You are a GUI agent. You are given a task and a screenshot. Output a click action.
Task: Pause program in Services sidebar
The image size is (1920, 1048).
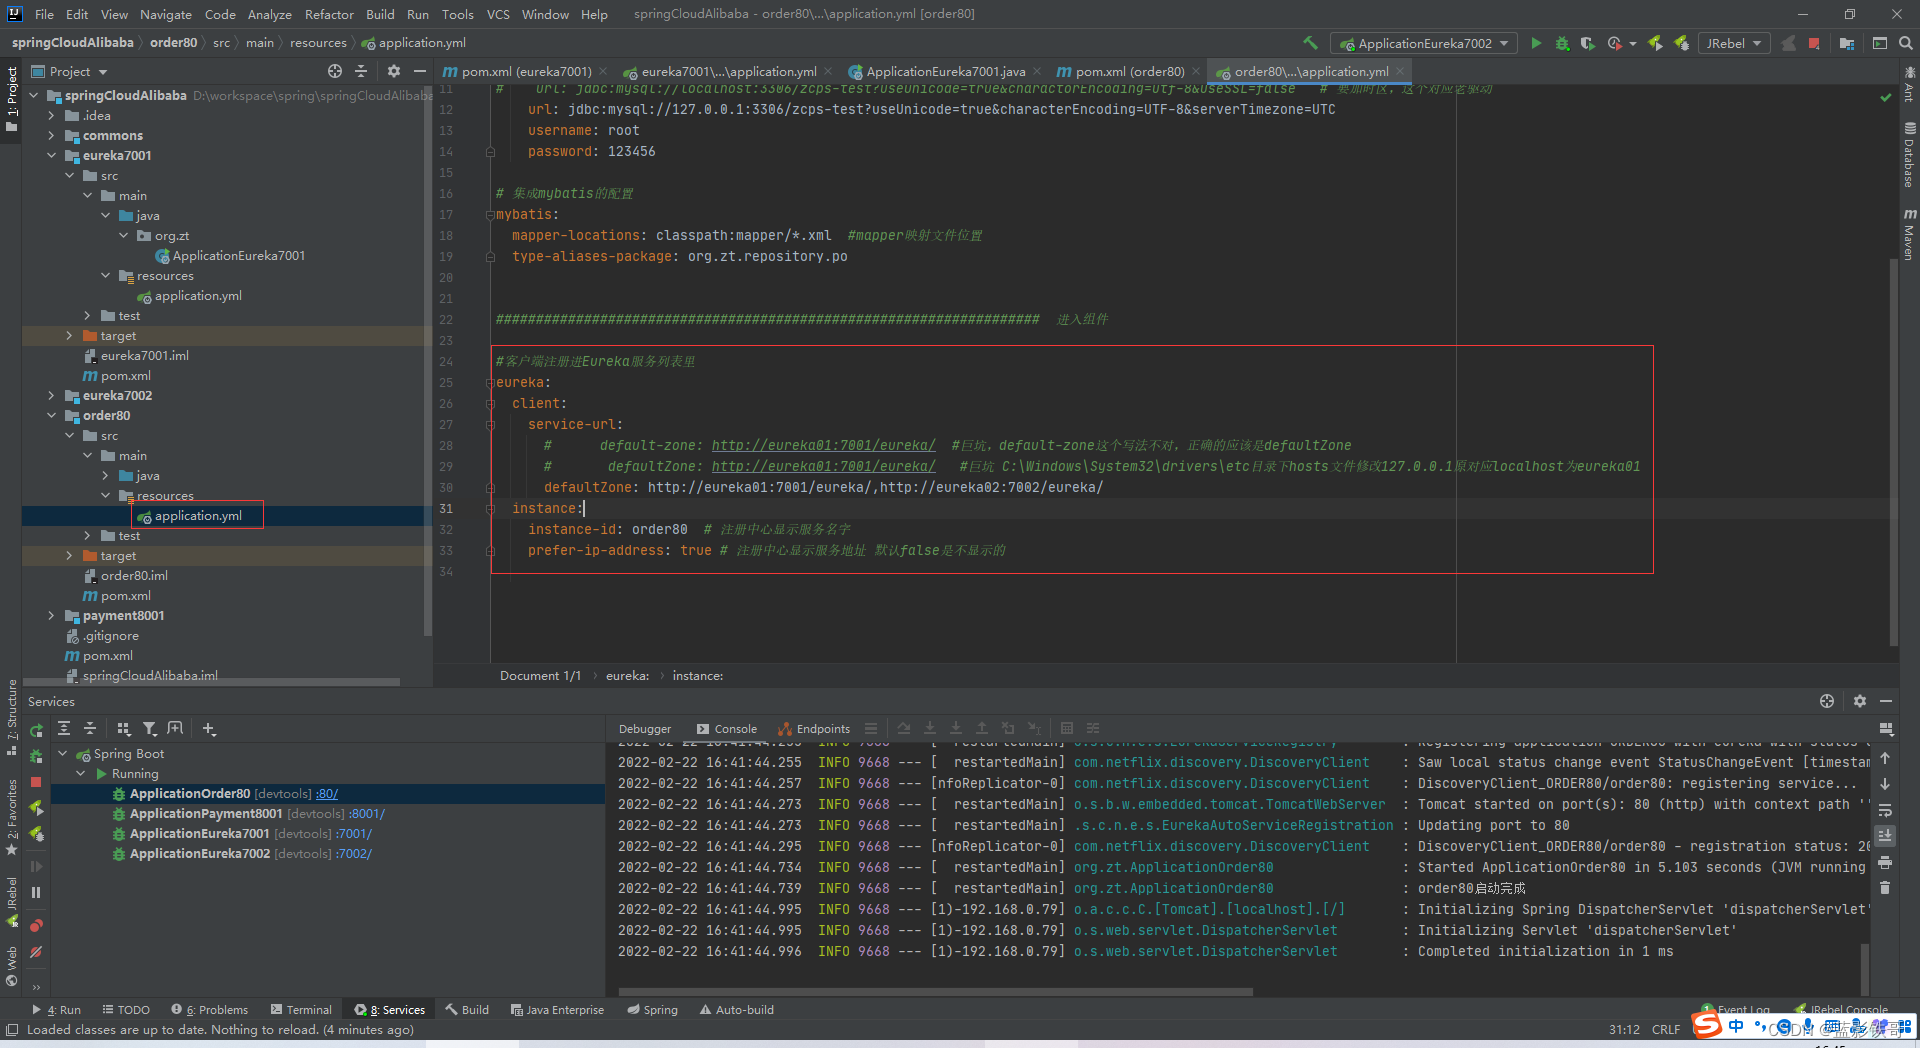(36, 892)
